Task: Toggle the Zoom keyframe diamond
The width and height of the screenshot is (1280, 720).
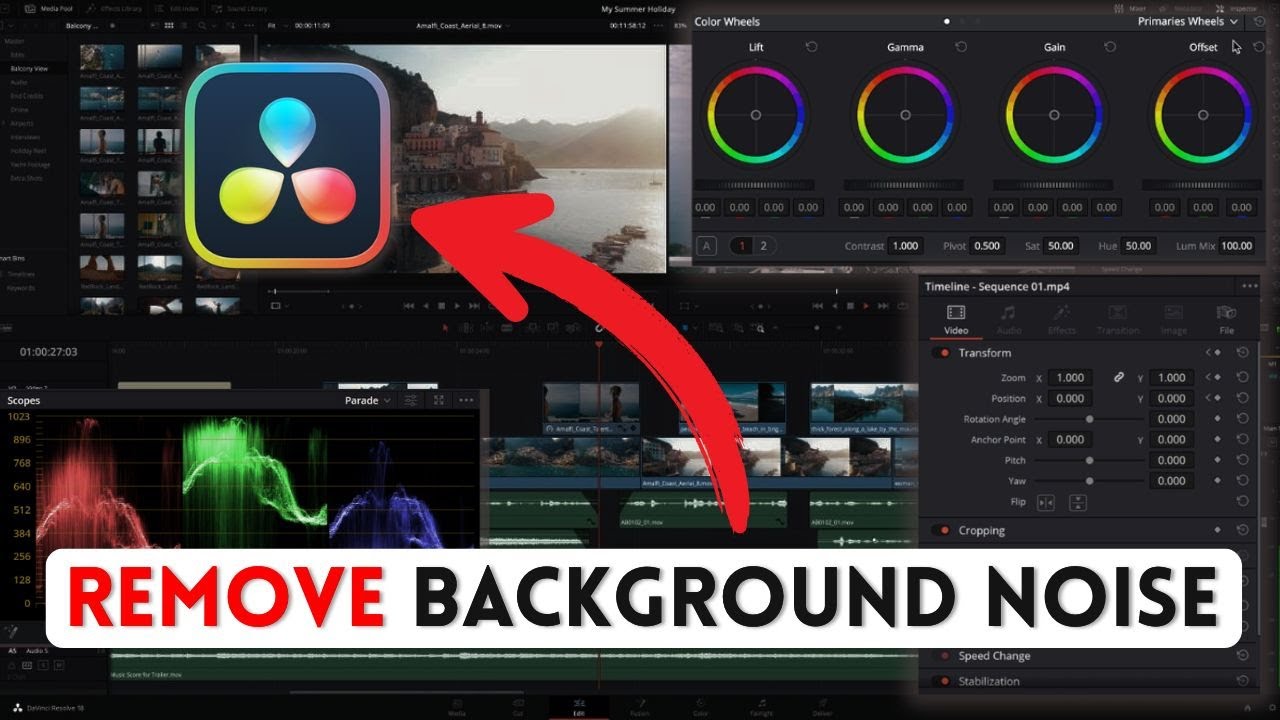Action: [1217, 378]
